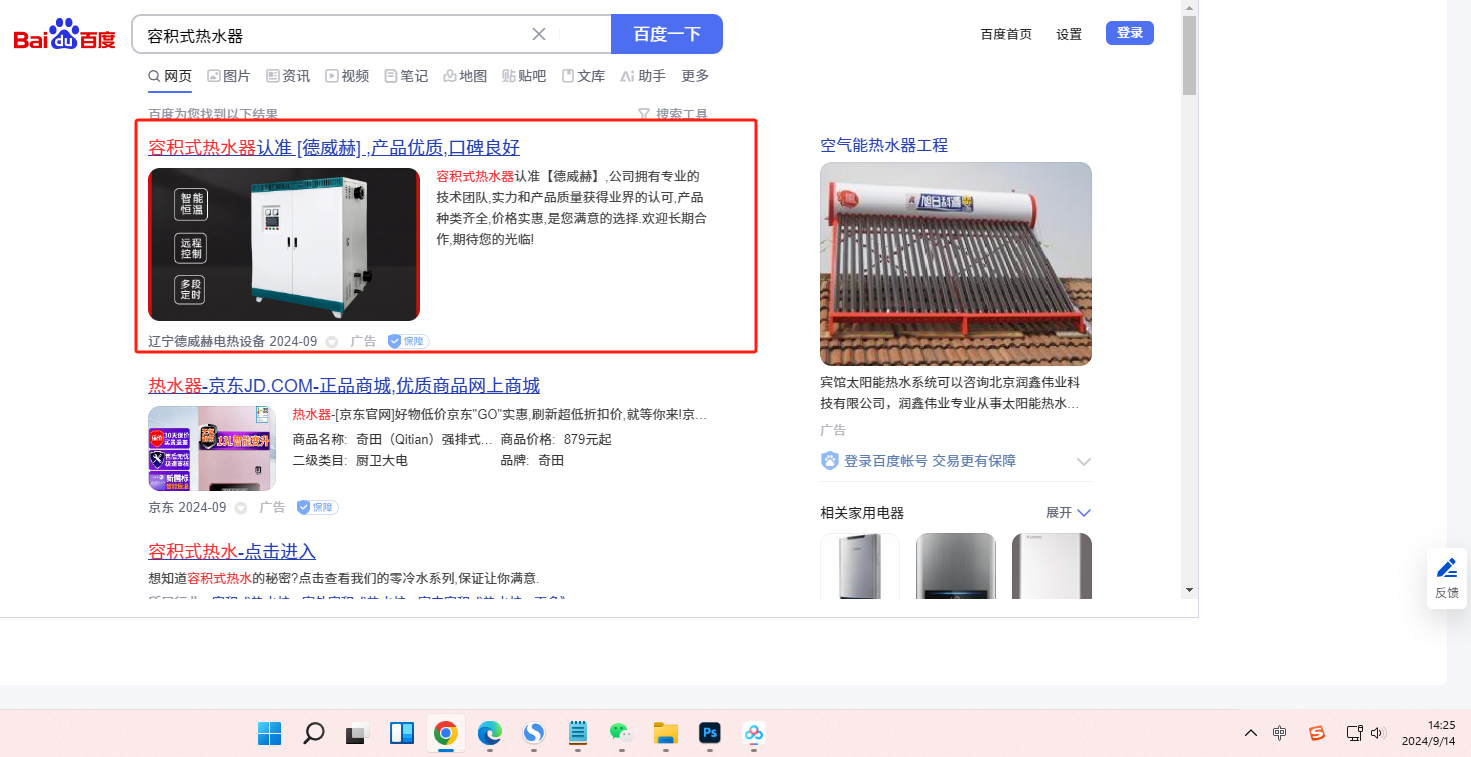Viewport: 1471px width, 757px height.
Task: Click the last 相关家用电器 thumbnail
Action: pyautogui.click(x=1052, y=566)
